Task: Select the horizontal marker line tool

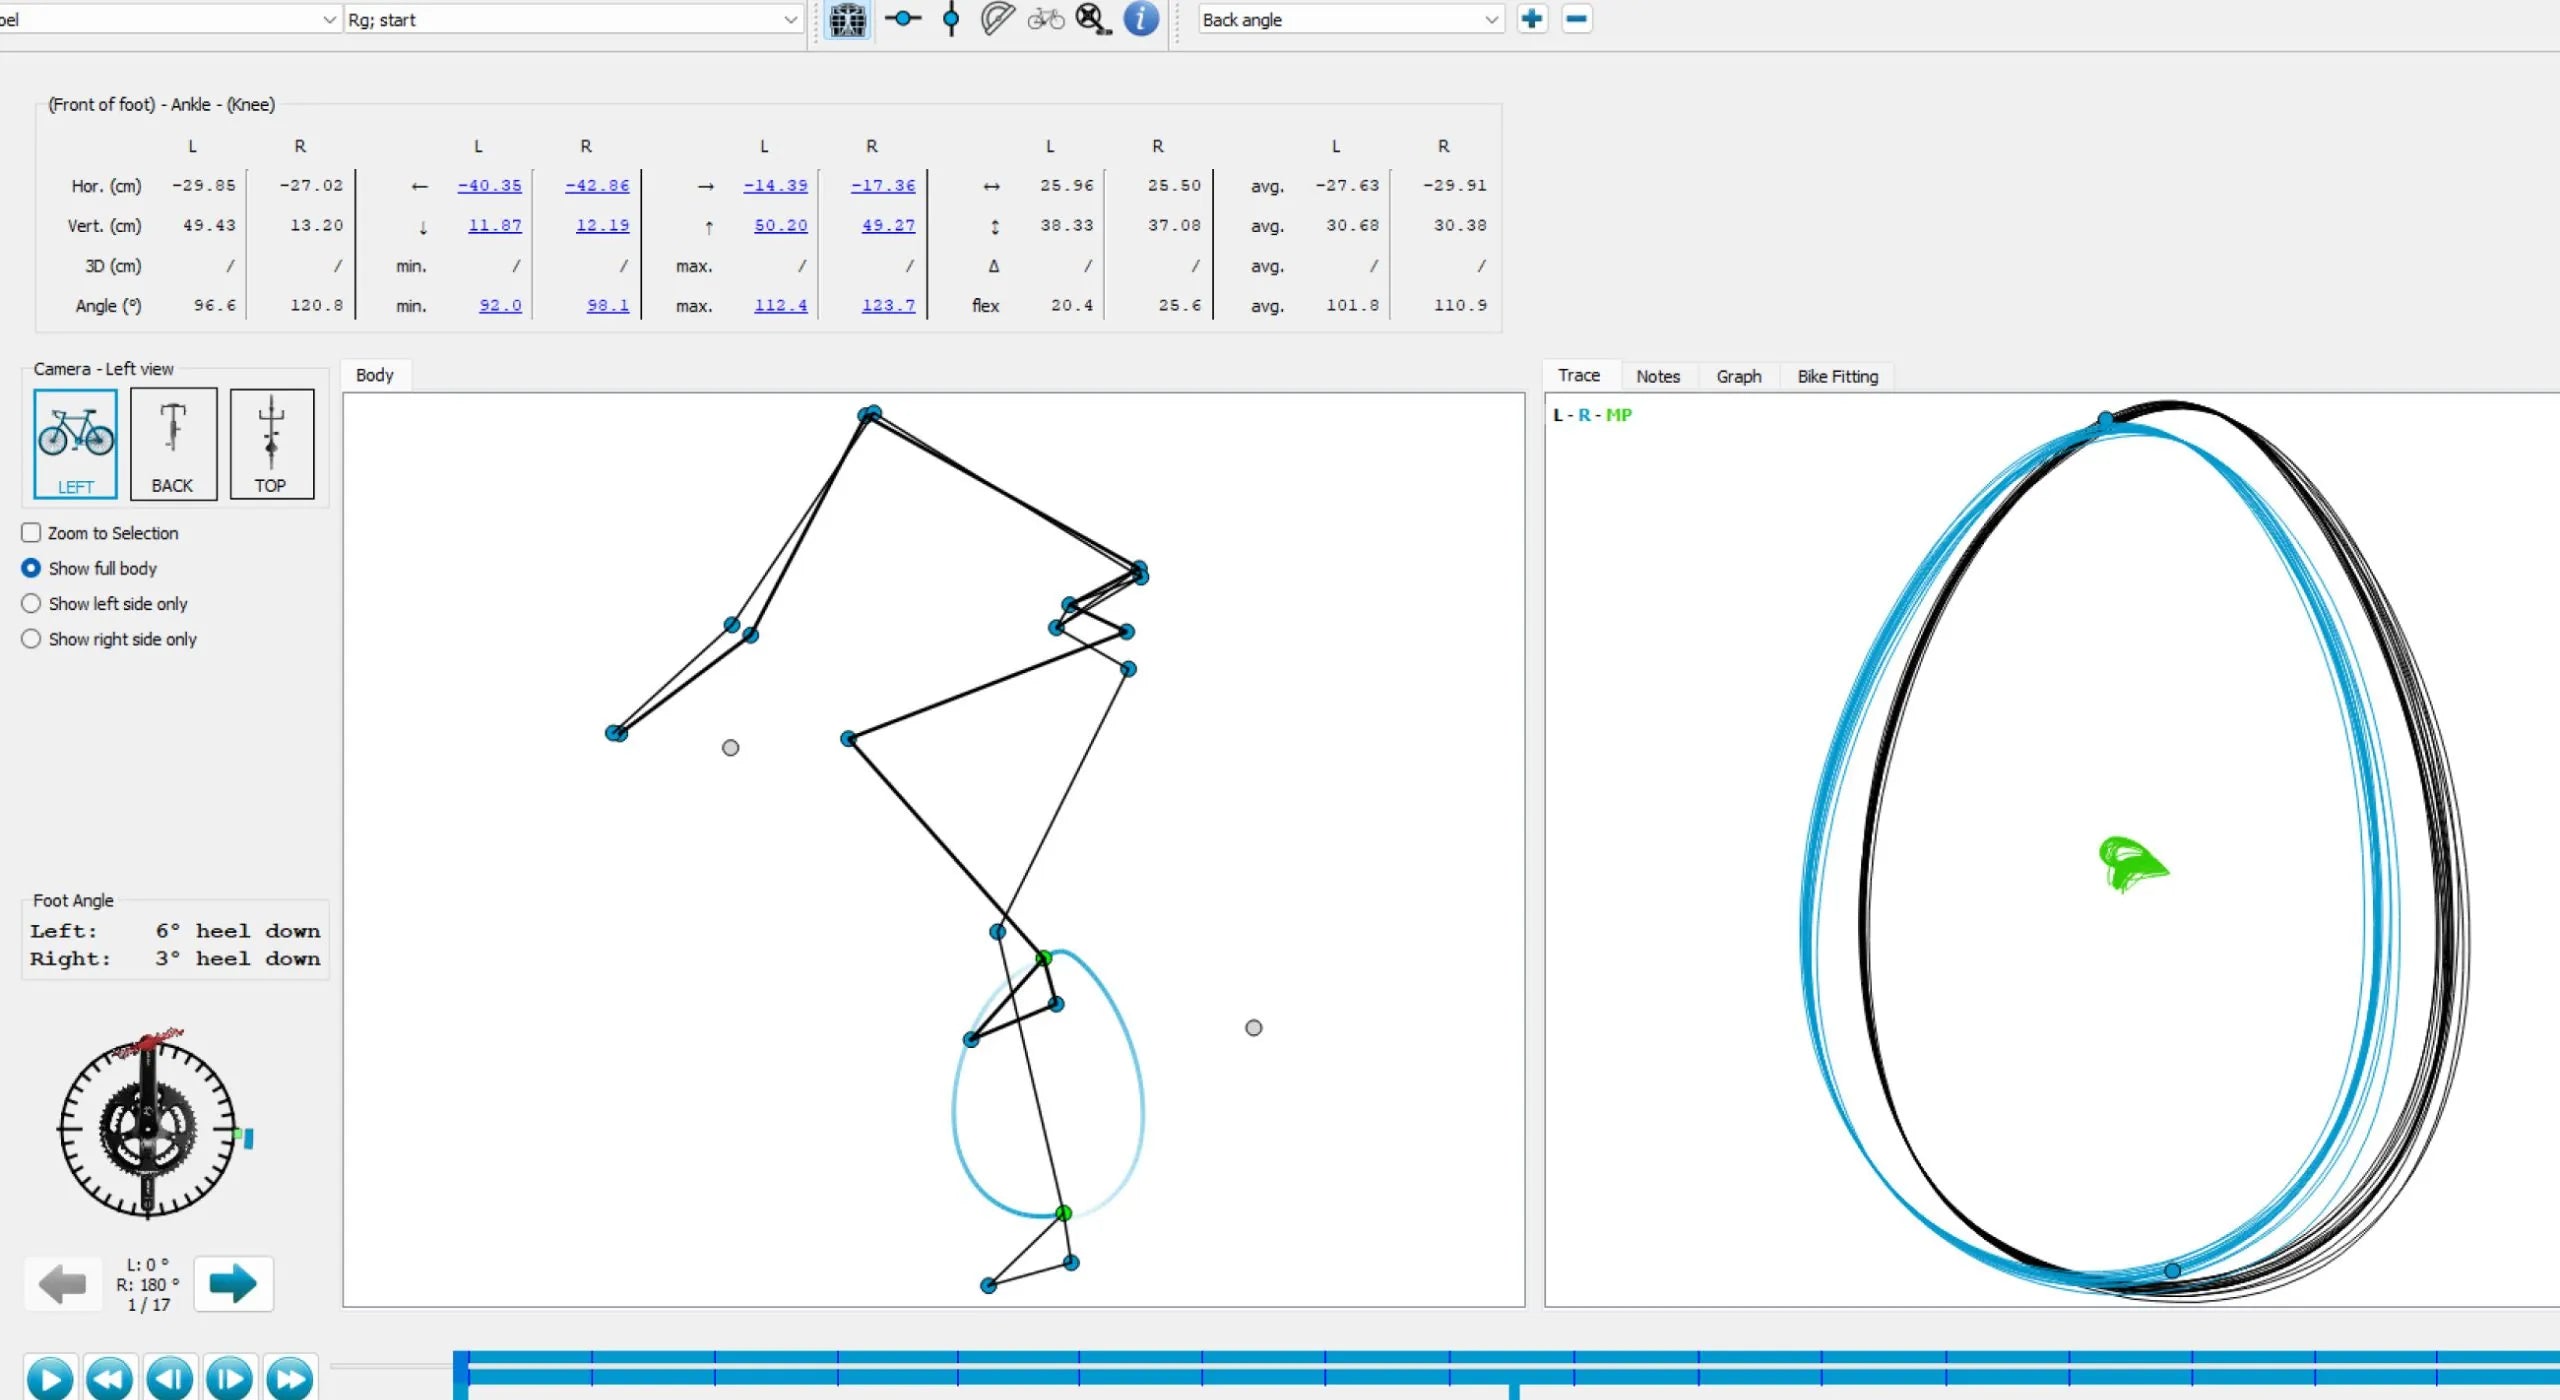Action: click(x=902, y=19)
